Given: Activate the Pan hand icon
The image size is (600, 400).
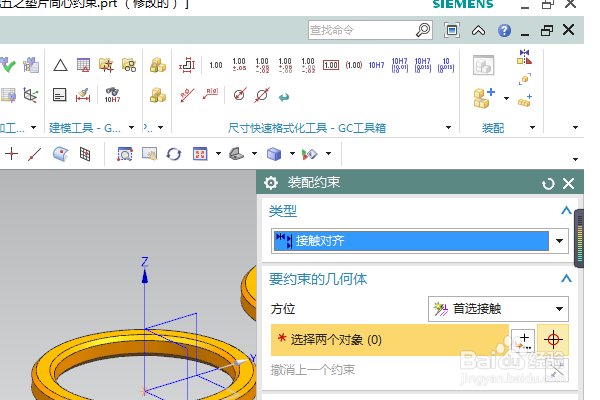Looking at the screenshot, I should click(x=149, y=154).
